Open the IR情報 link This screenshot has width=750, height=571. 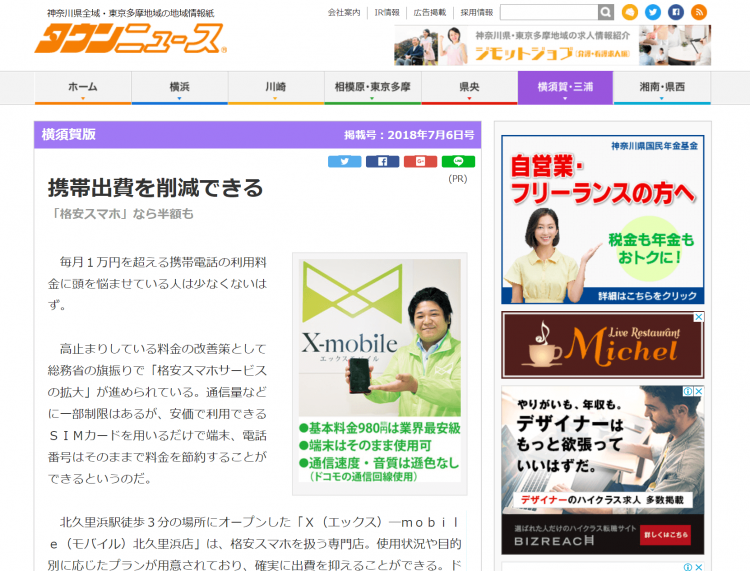coord(387,12)
